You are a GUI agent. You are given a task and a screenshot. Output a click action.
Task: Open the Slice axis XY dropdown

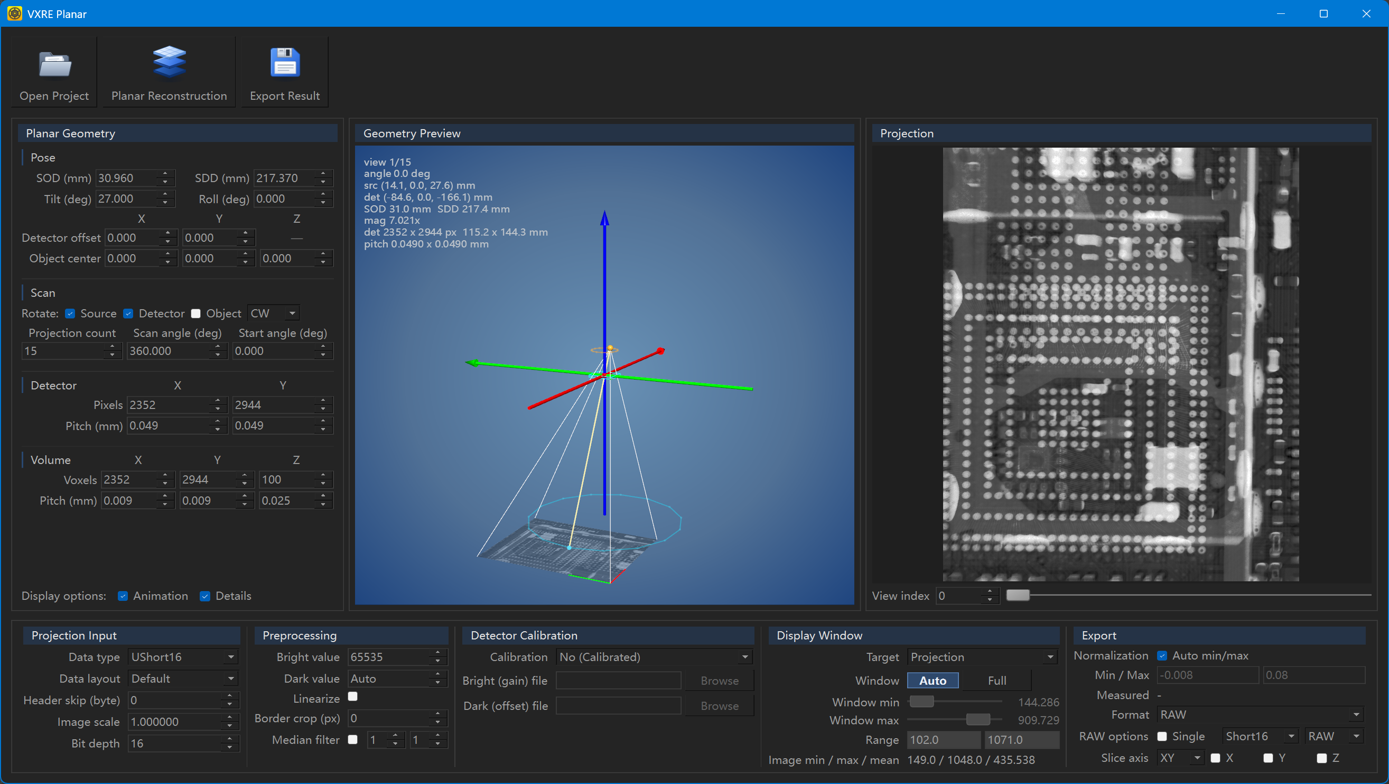1180,758
